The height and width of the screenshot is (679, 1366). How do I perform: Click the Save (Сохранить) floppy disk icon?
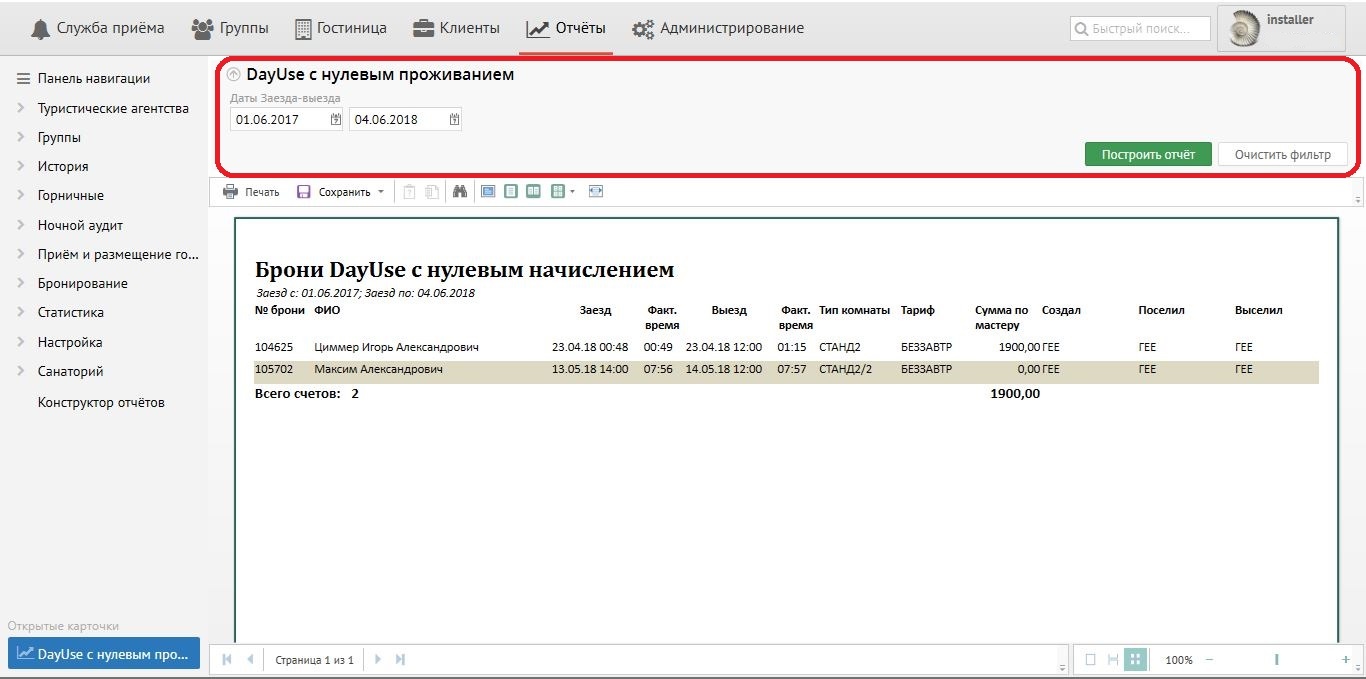[x=304, y=192]
